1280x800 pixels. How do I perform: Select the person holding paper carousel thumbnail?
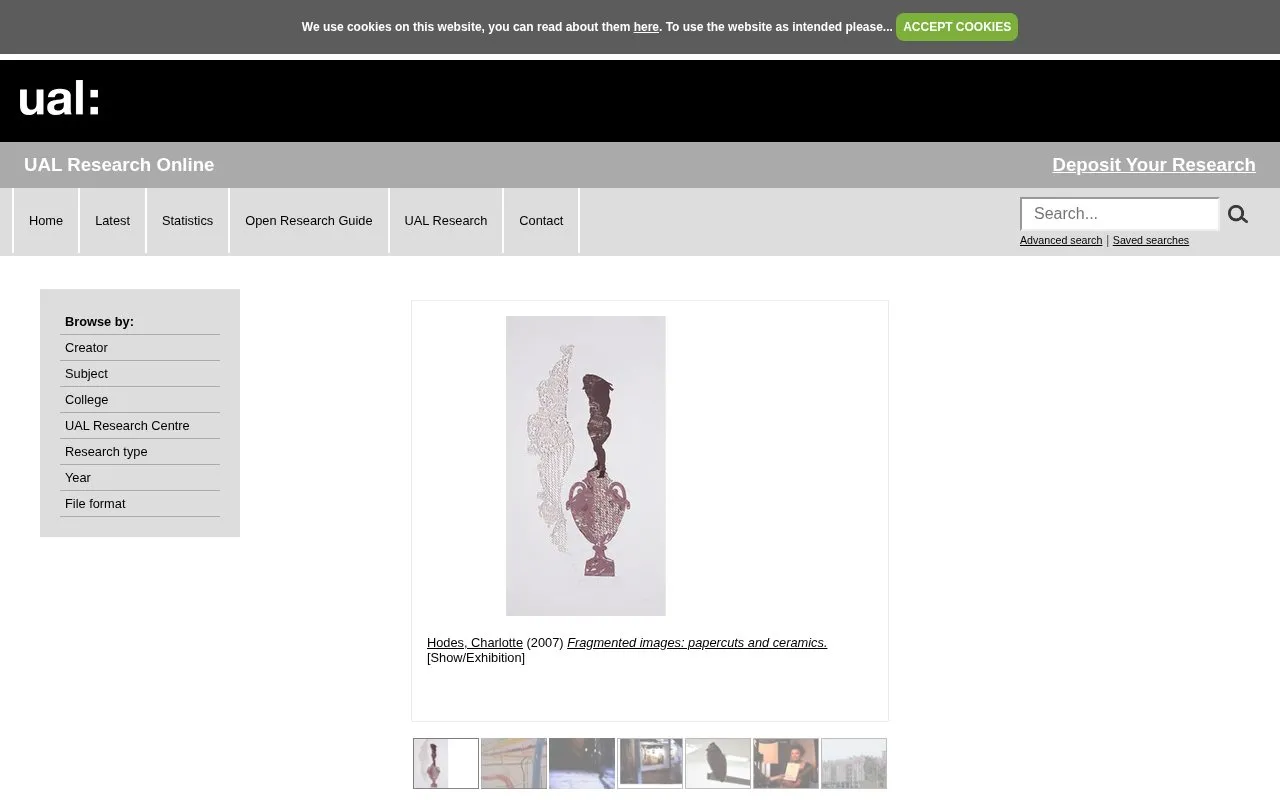pos(786,764)
